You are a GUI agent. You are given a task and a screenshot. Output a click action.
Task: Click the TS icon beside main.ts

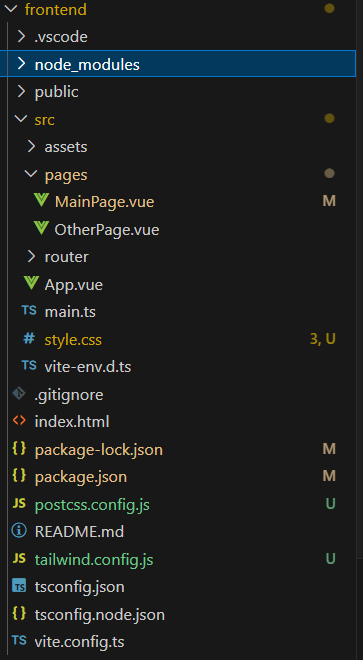pyautogui.click(x=29, y=311)
